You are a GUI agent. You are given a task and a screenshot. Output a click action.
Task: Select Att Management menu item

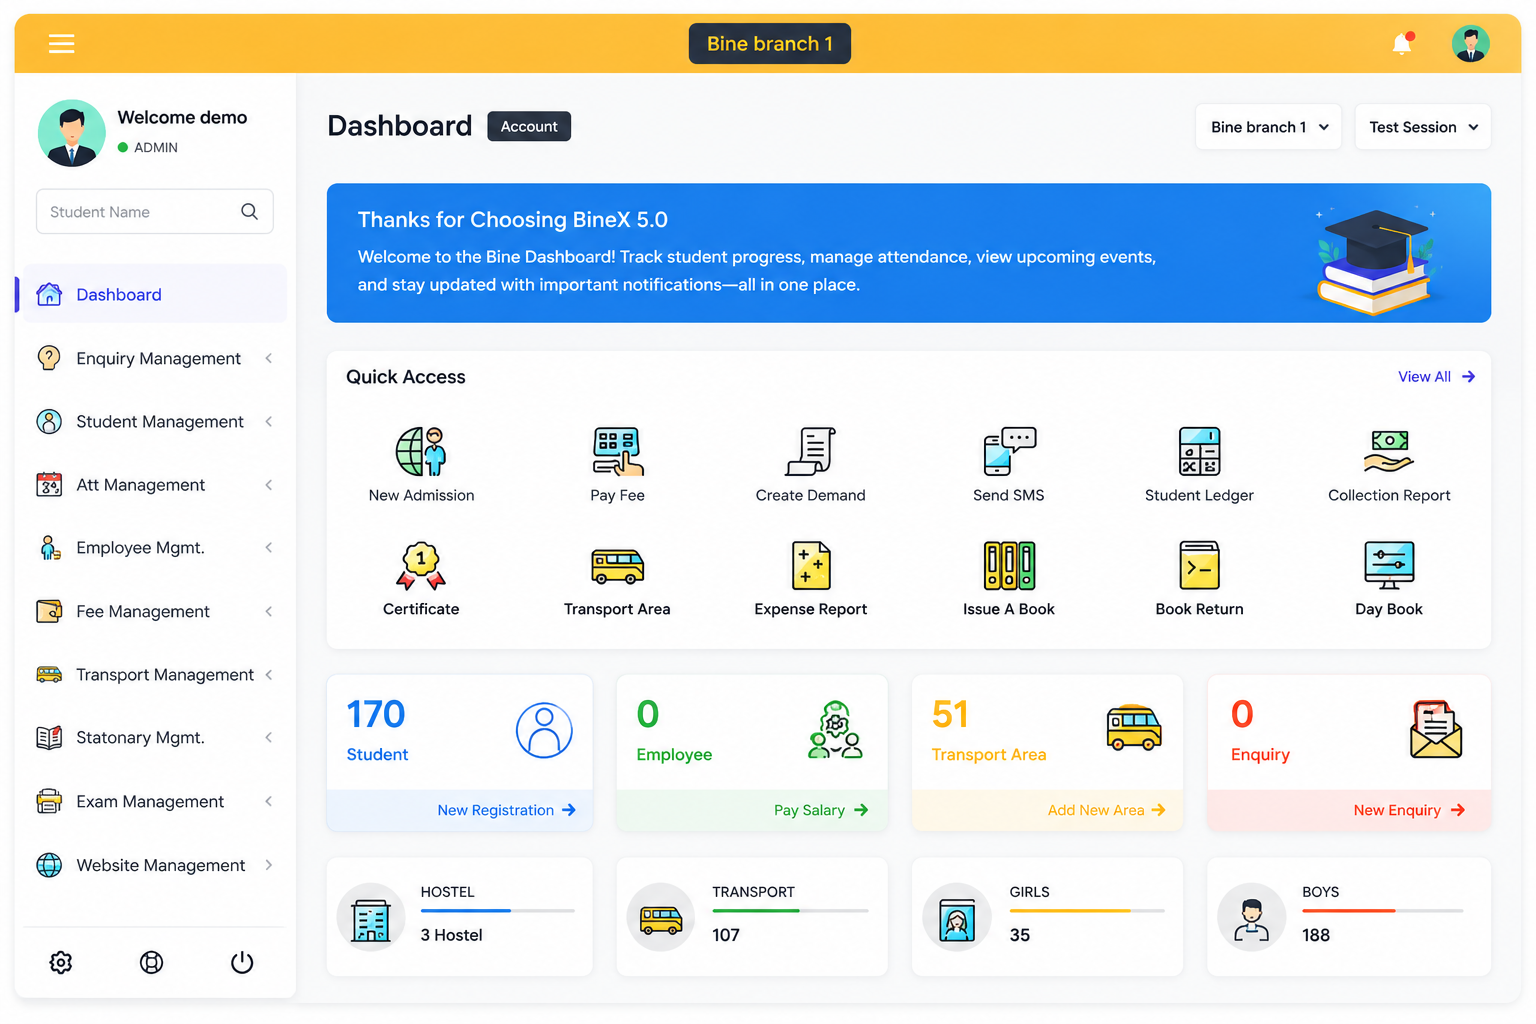(x=152, y=485)
